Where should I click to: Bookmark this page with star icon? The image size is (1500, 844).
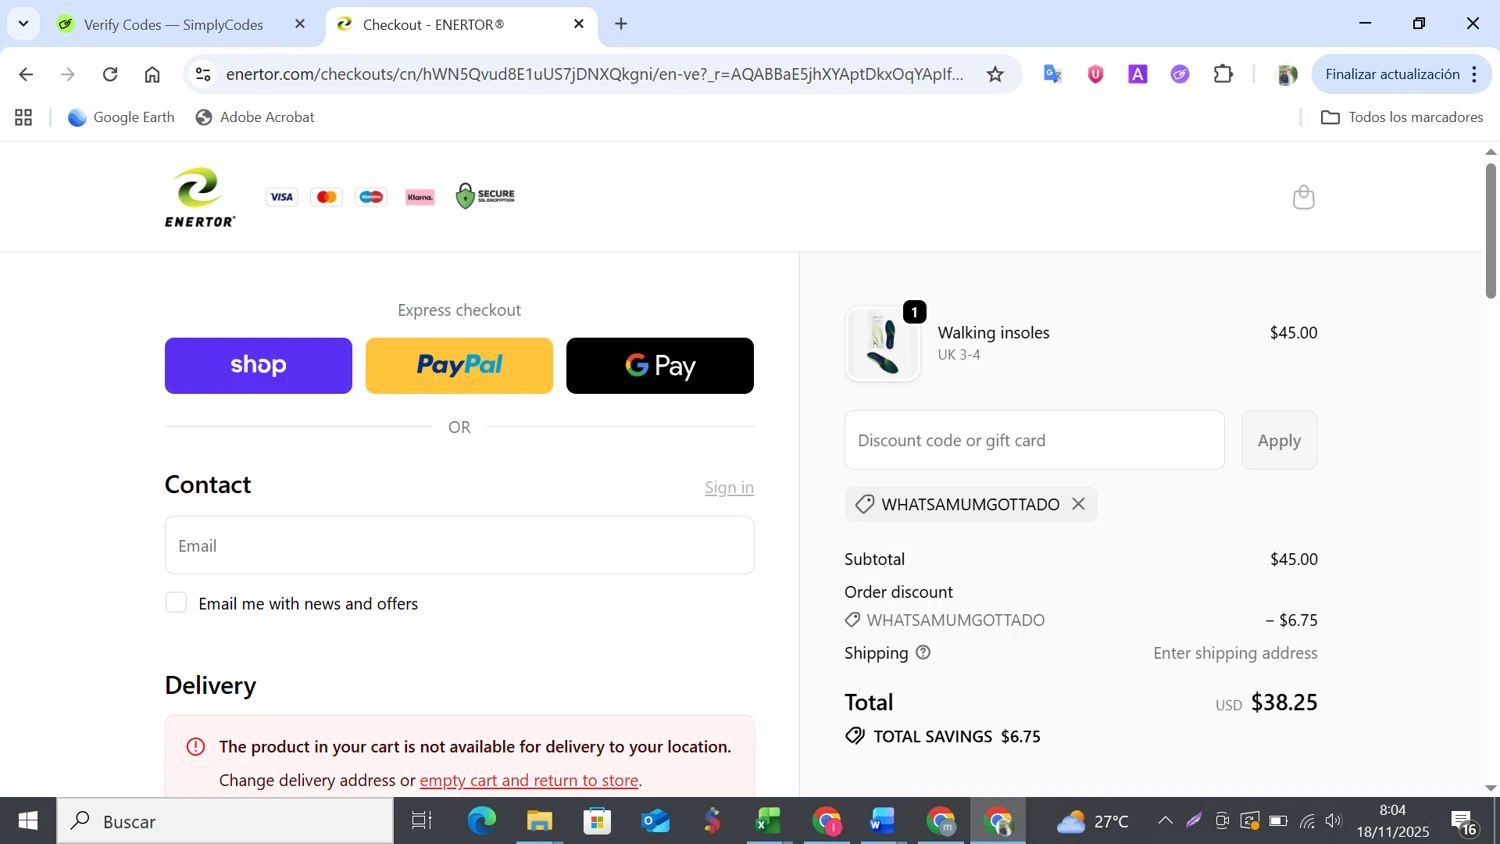pyautogui.click(x=995, y=74)
